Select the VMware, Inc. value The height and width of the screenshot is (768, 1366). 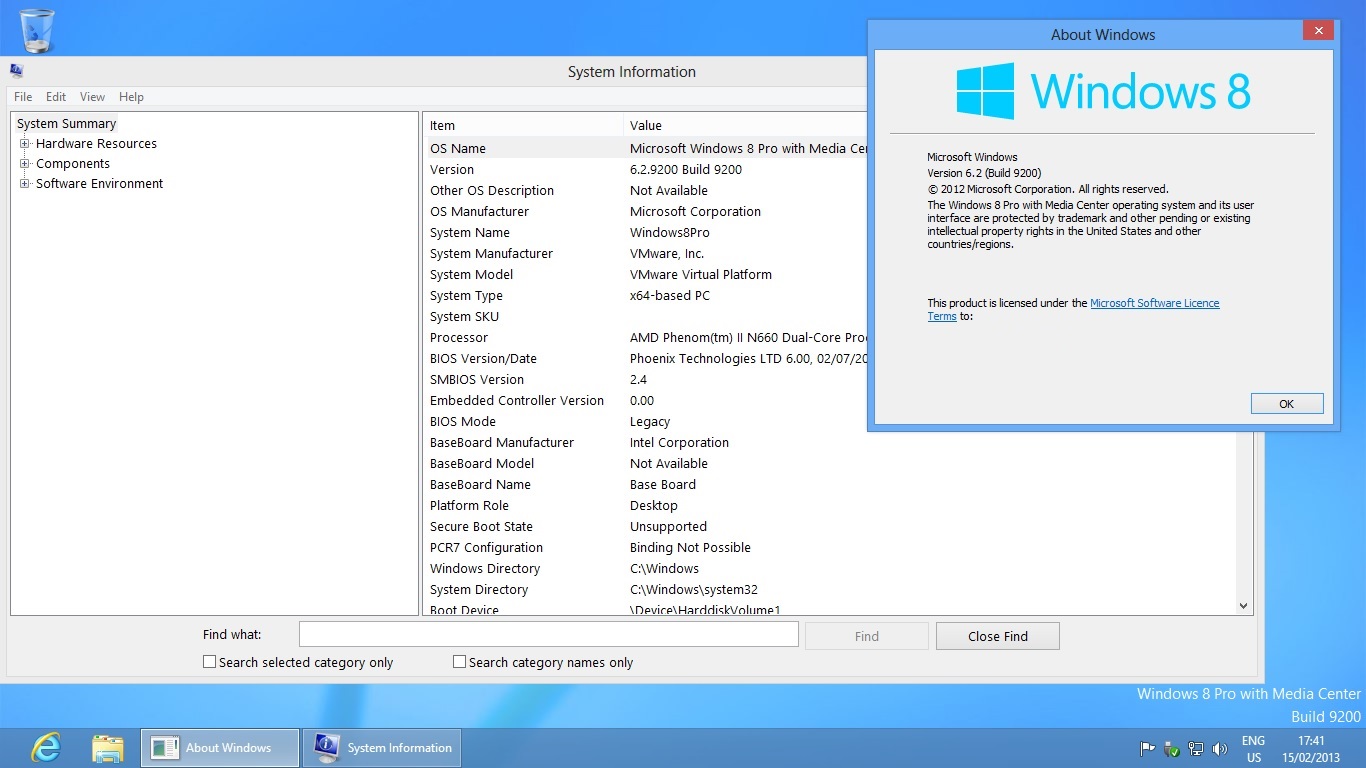tap(667, 253)
